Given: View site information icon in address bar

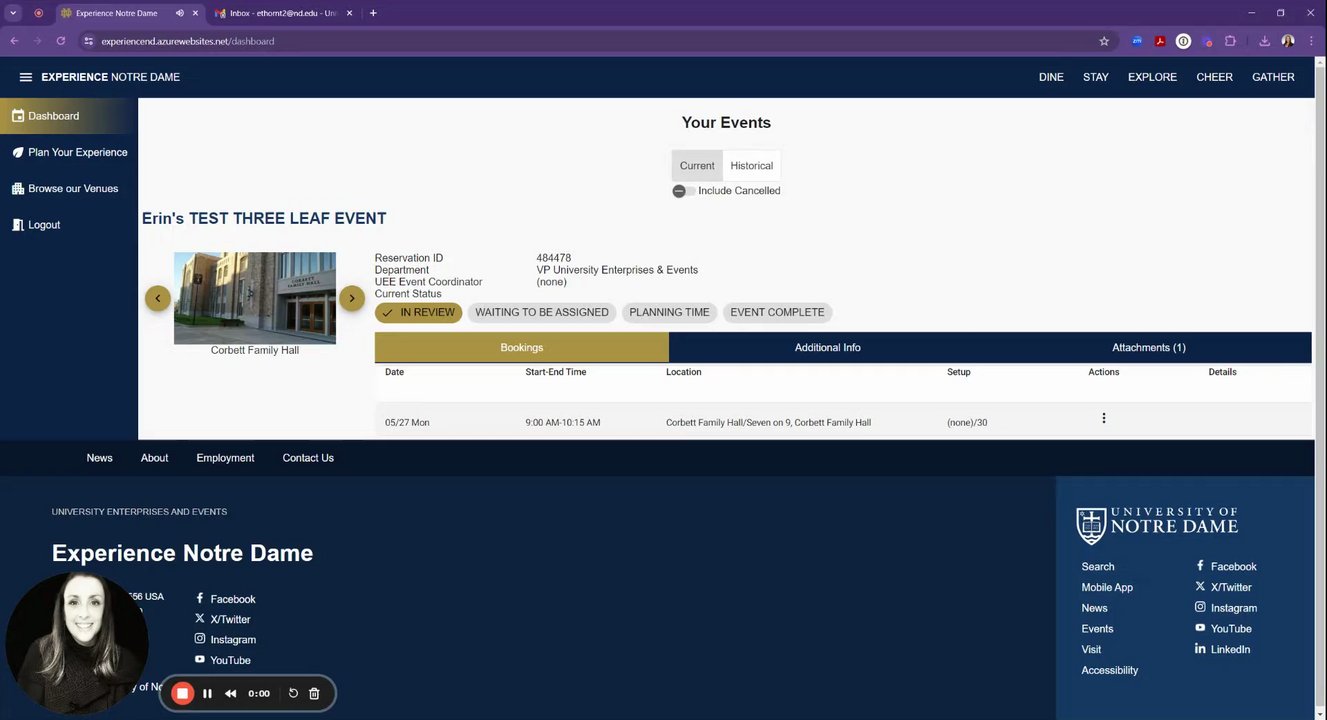Looking at the screenshot, I should [x=88, y=41].
